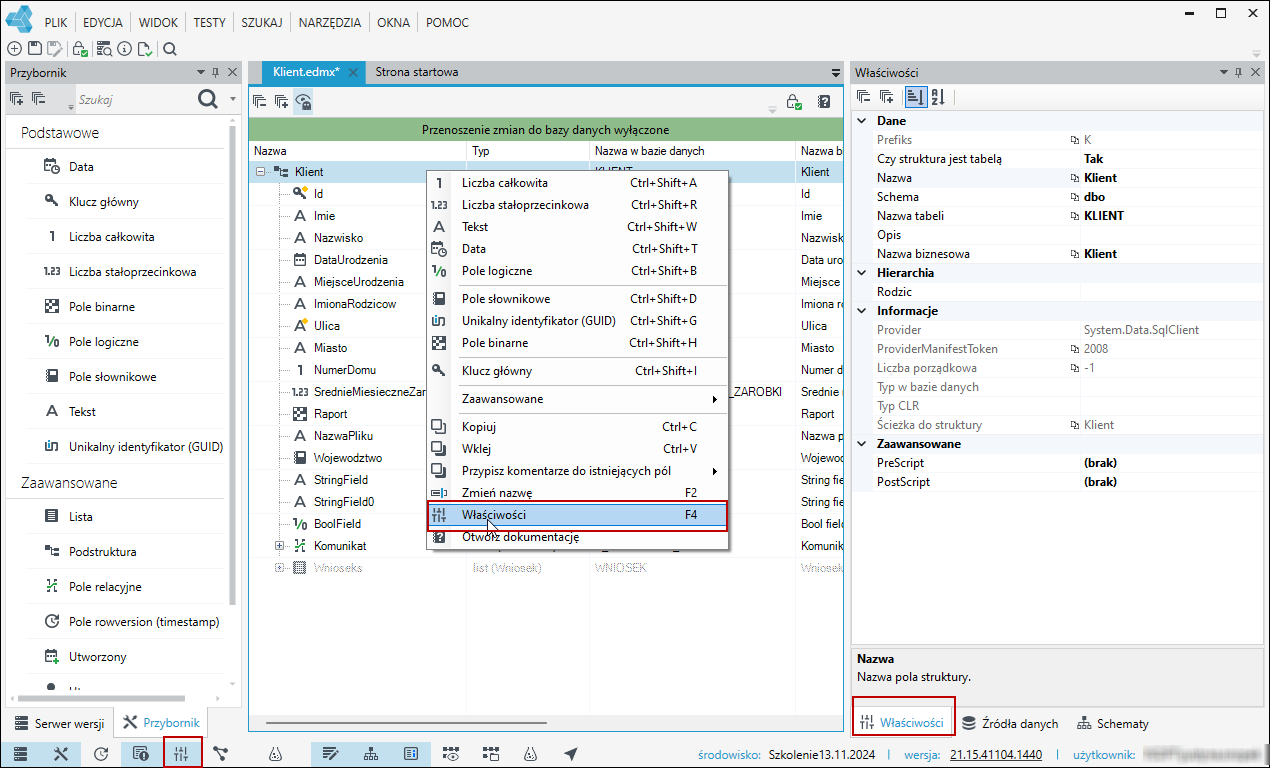The height and width of the screenshot is (768, 1270).
Task: Open the NARZĘDZIA menu
Action: pyautogui.click(x=332, y=22)
